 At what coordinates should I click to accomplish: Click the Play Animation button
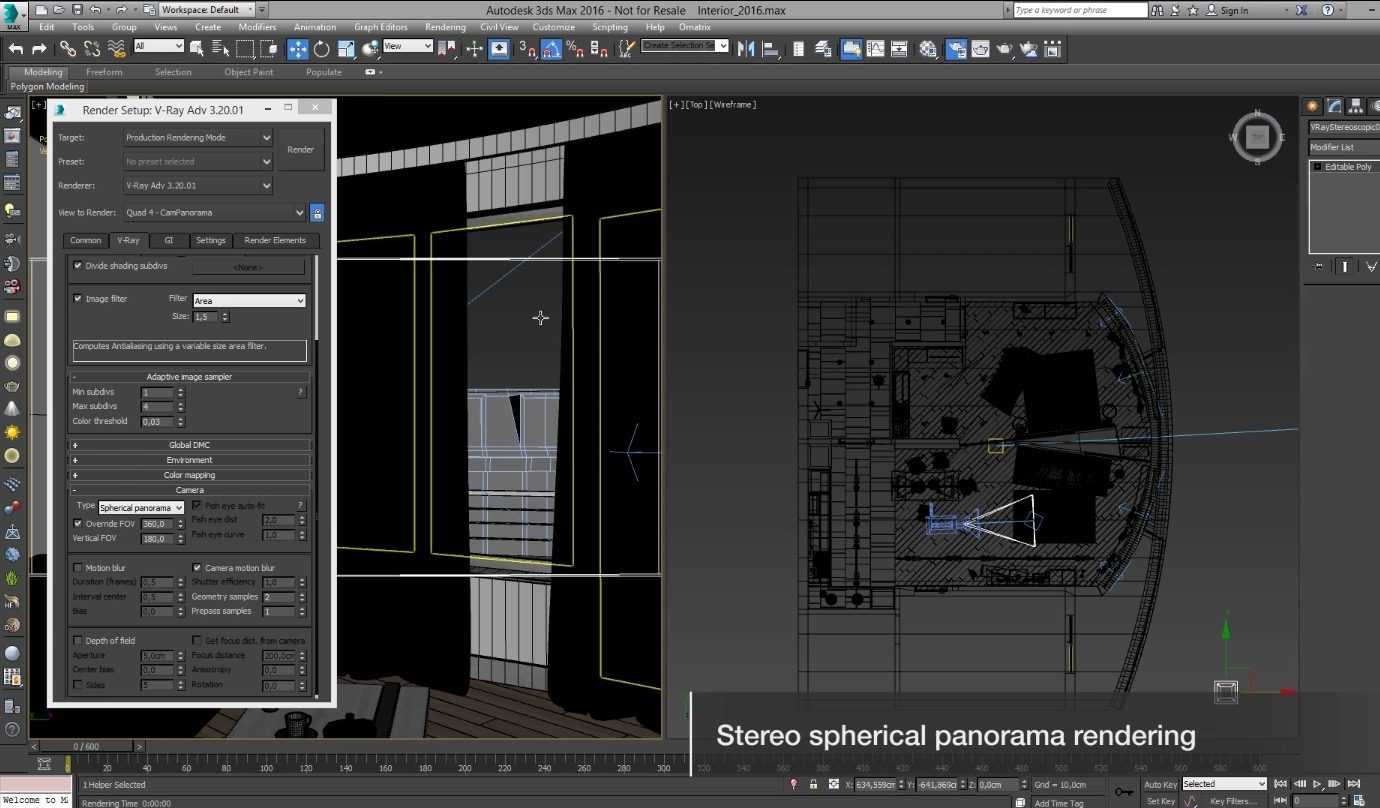pos(1318,784)
